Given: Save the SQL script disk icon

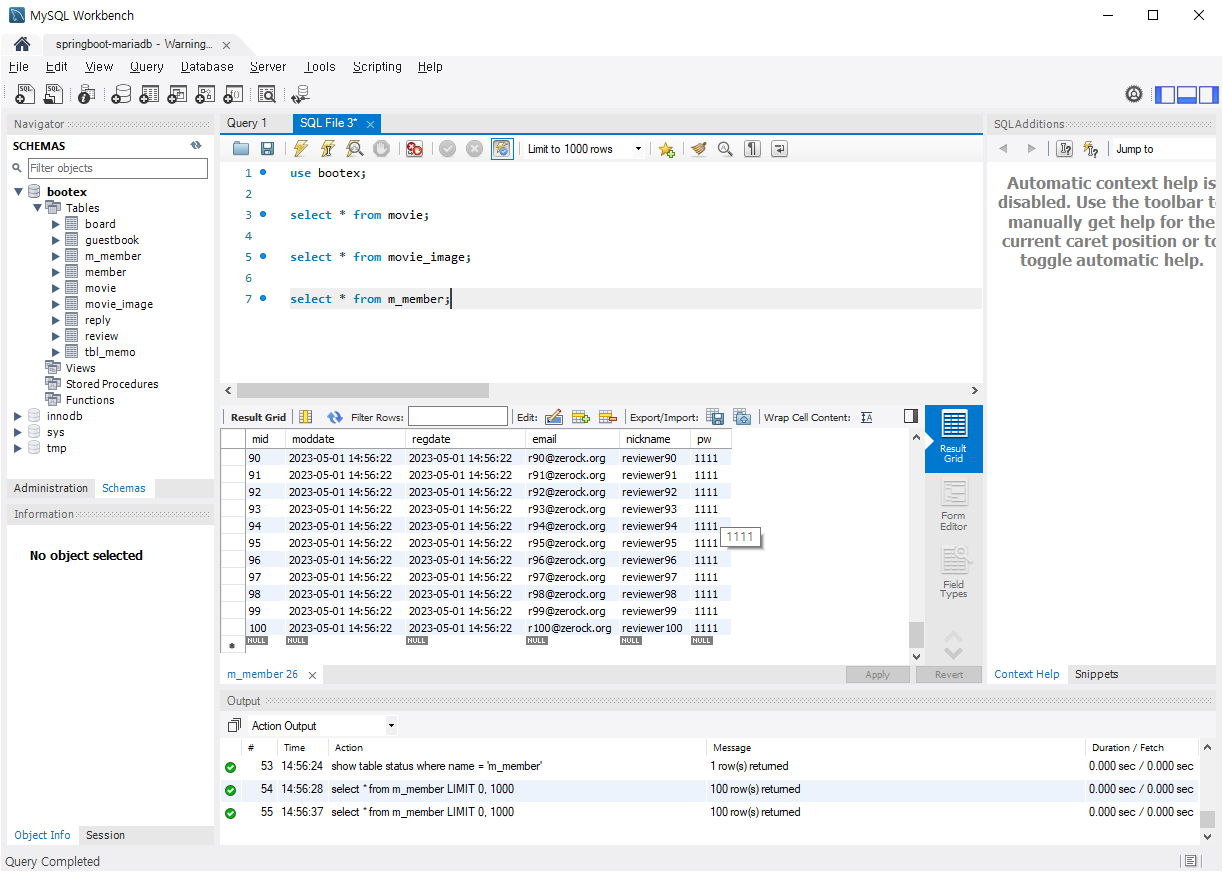Looking at the screenshot, I should point(267,149).
